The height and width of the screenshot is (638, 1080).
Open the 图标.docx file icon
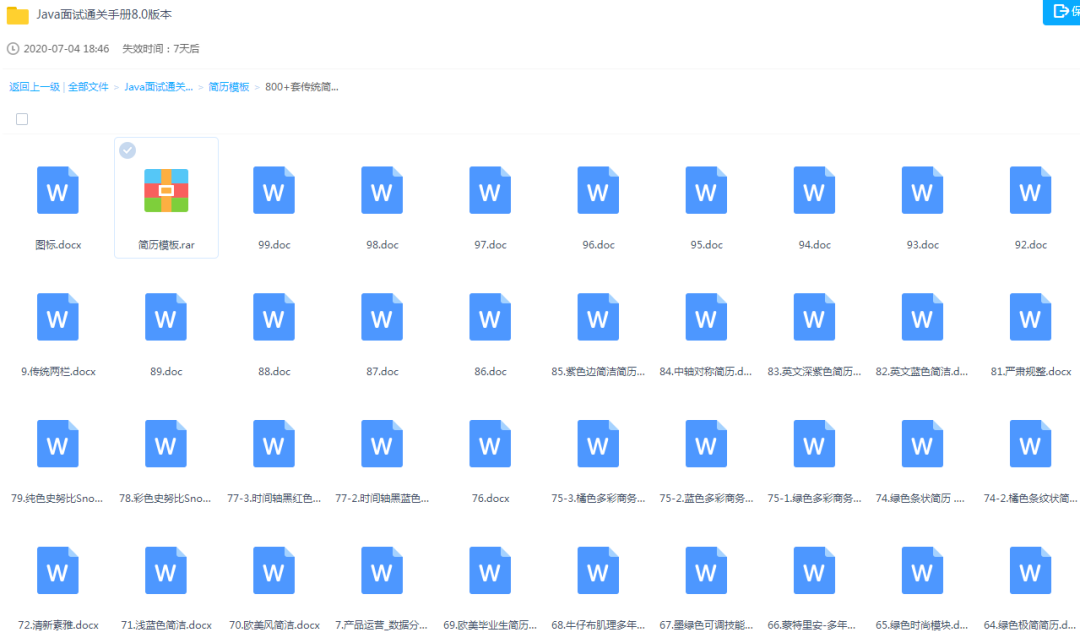click(58, 190)
